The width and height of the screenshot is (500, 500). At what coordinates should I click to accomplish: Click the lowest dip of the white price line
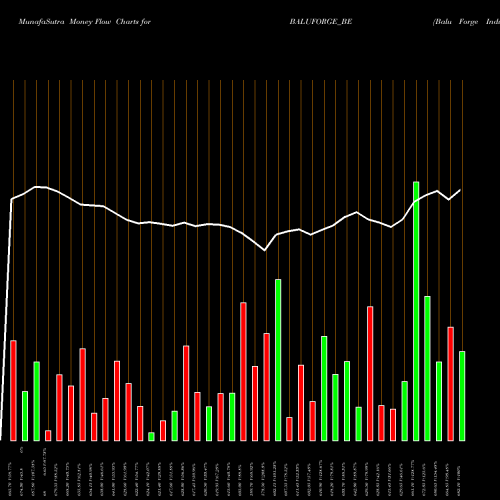click(265, 250)
